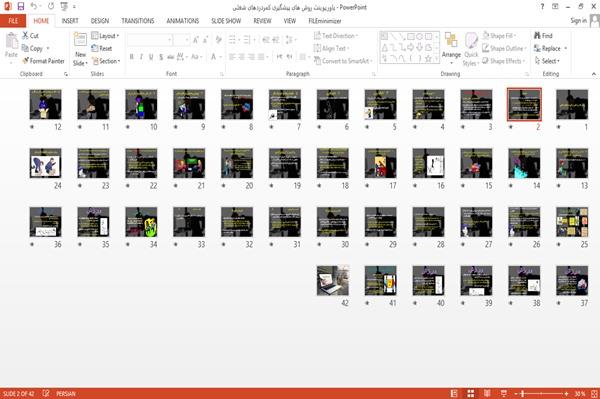
Task: Switch to Normal view in status bar
Action: coord(454,393)
